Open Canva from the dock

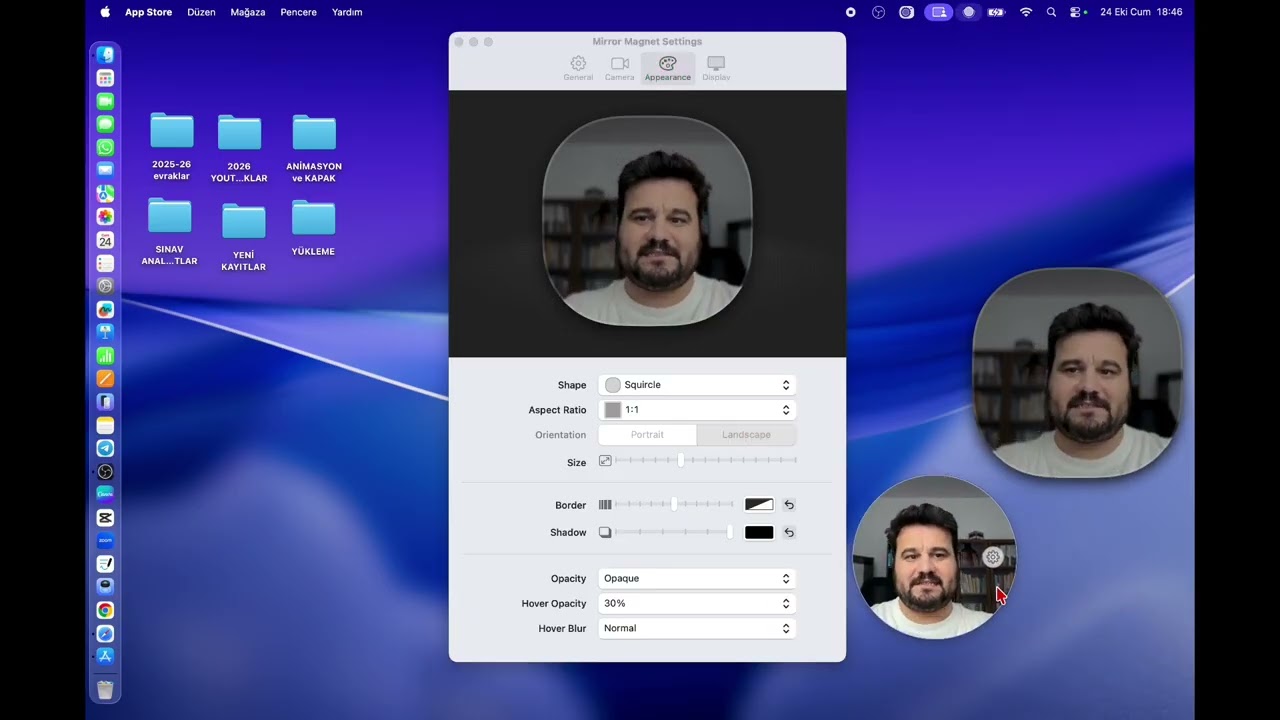tap(105, 494)
